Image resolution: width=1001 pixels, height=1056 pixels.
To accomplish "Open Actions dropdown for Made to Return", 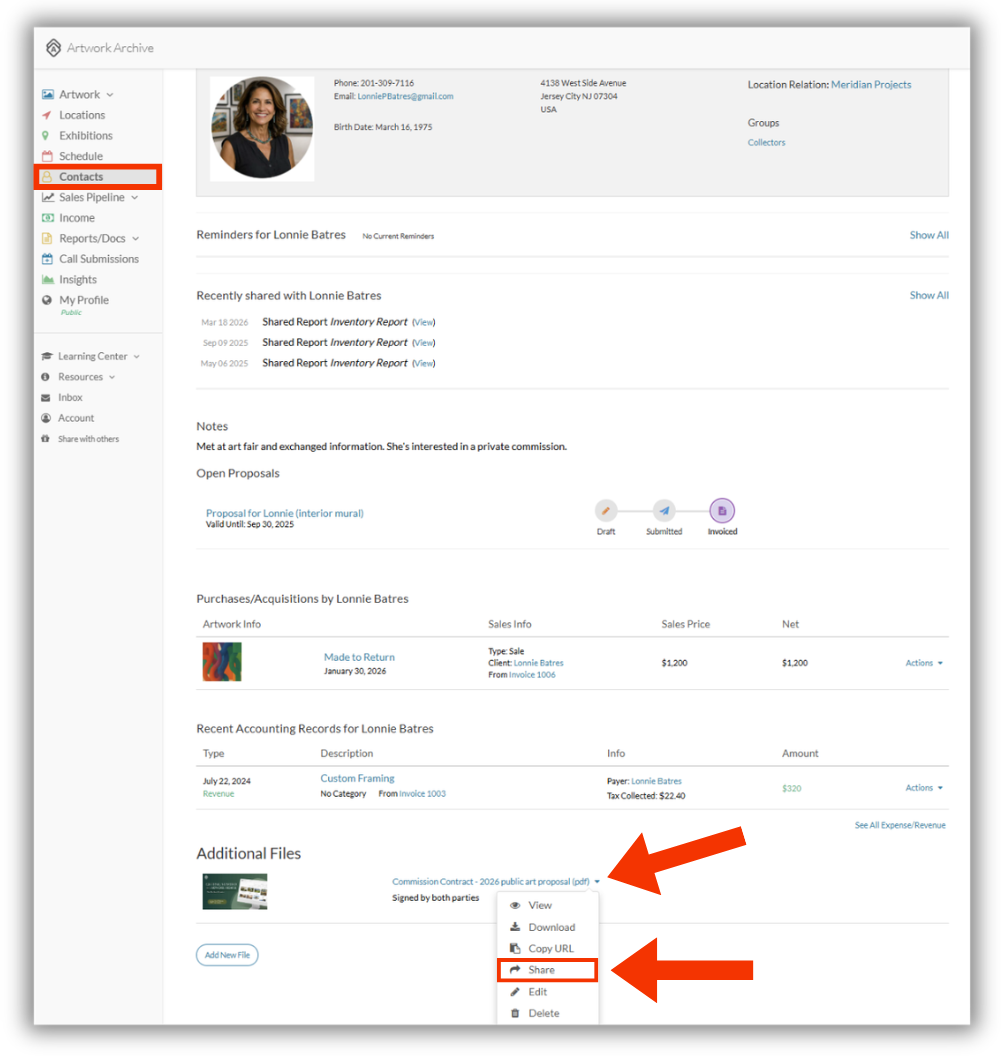I will [924, 663].
